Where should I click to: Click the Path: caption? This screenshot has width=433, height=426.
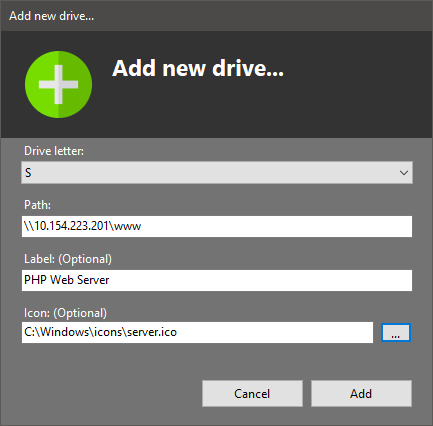click(37, 205)
